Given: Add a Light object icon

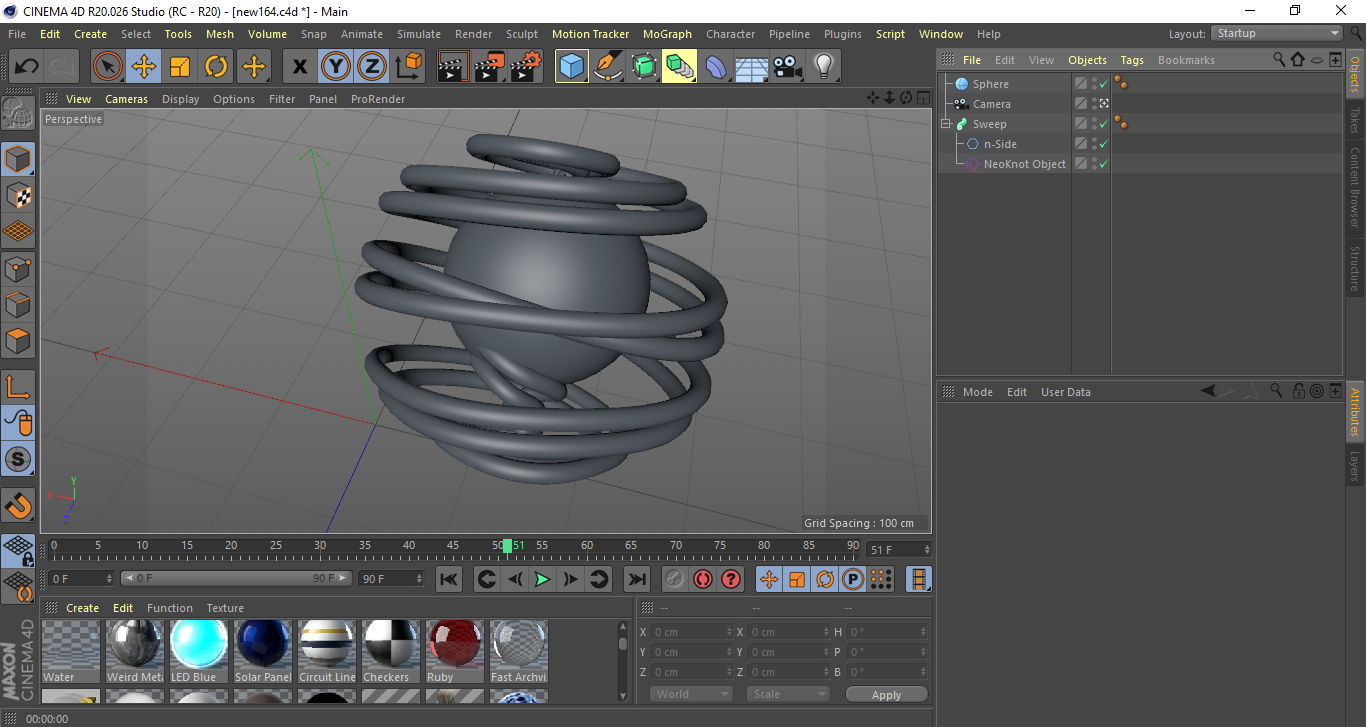Looking at the screenshot, I should tap(824, 67).
